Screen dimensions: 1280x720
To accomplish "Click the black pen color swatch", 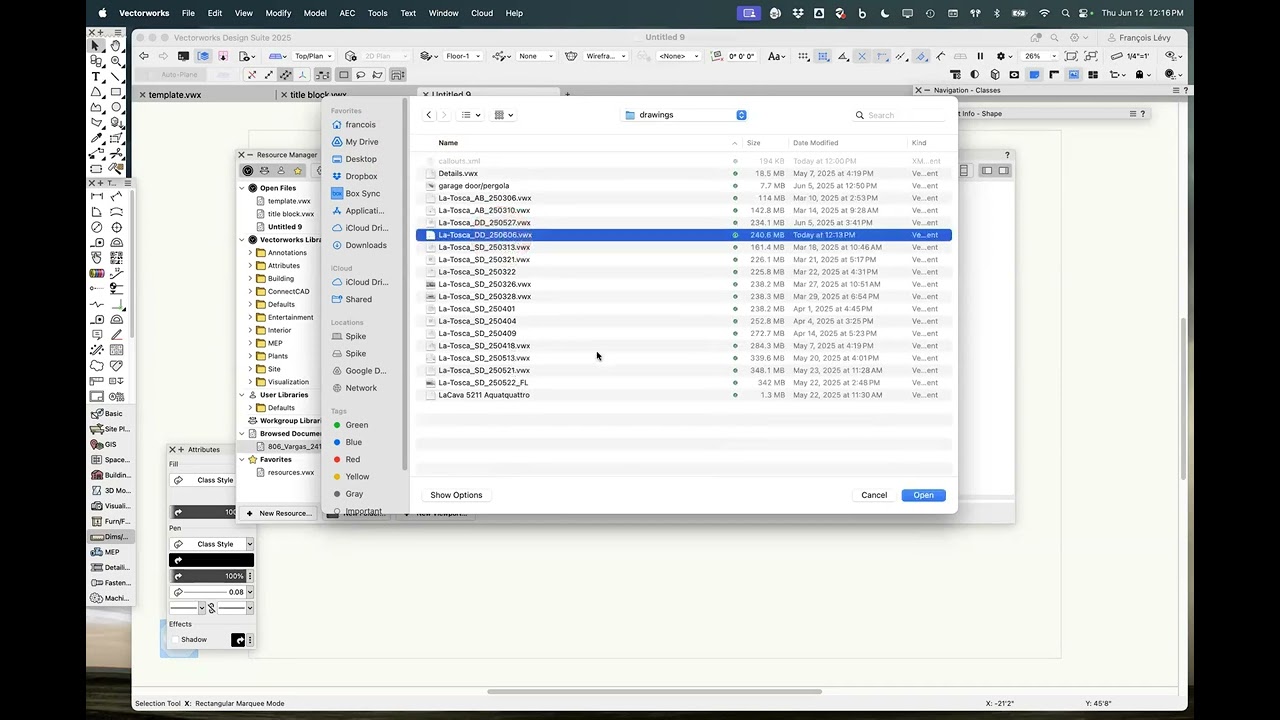I will (211, 560).
